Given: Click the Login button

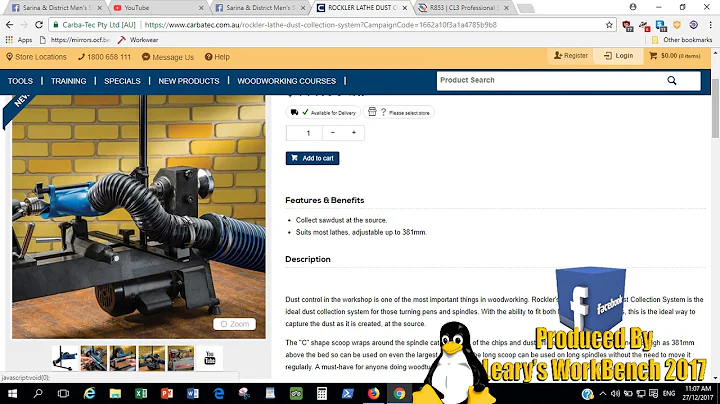Looking at the screenshot, I should (x=619, y=56).
